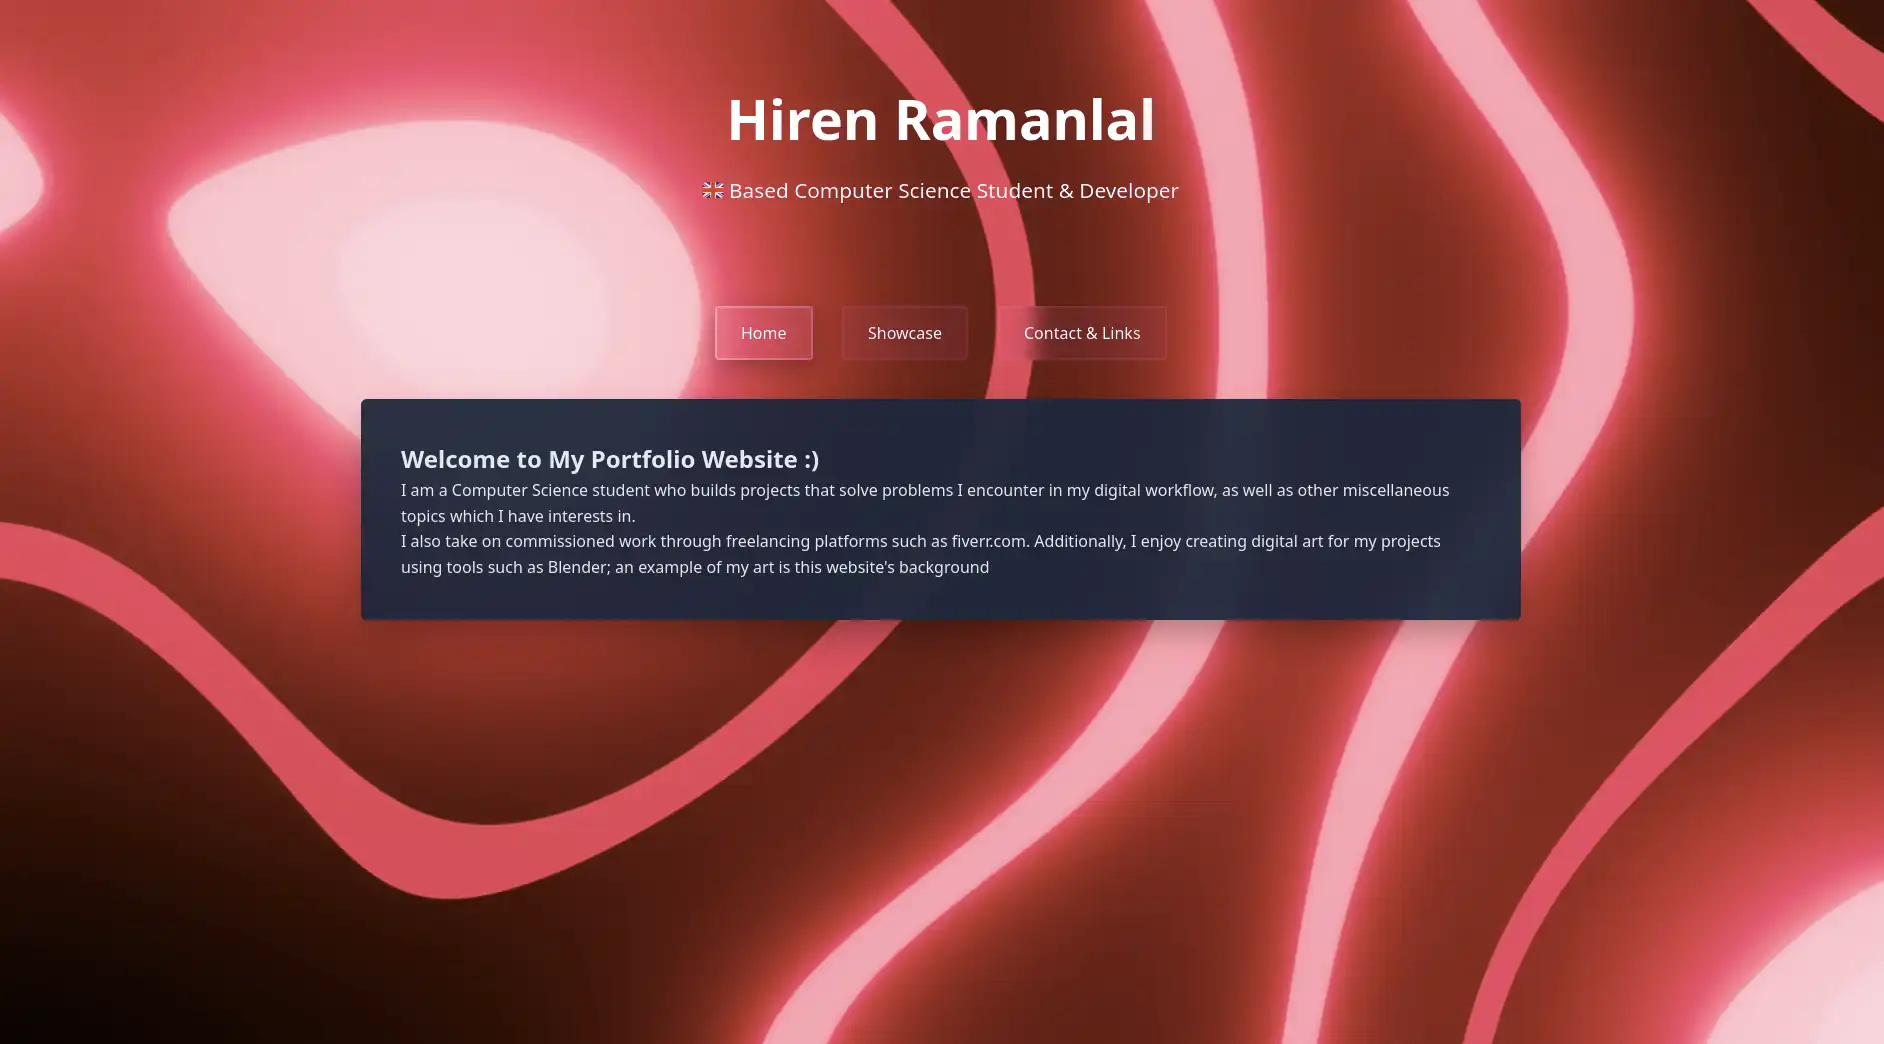Screen dimensions: 1884x1044
Task: Click the fiverr.com link in the description
Action: [x=988, y=541]
